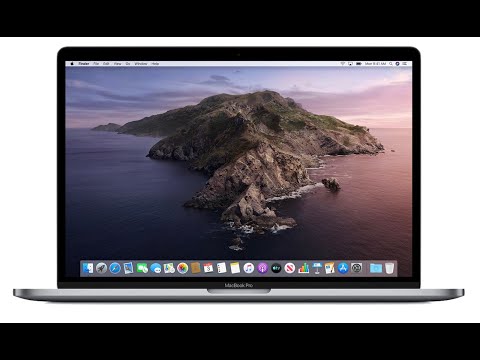Open the Finder menu in menu bar
Viewport: 480px width, 360px height.
84,63
